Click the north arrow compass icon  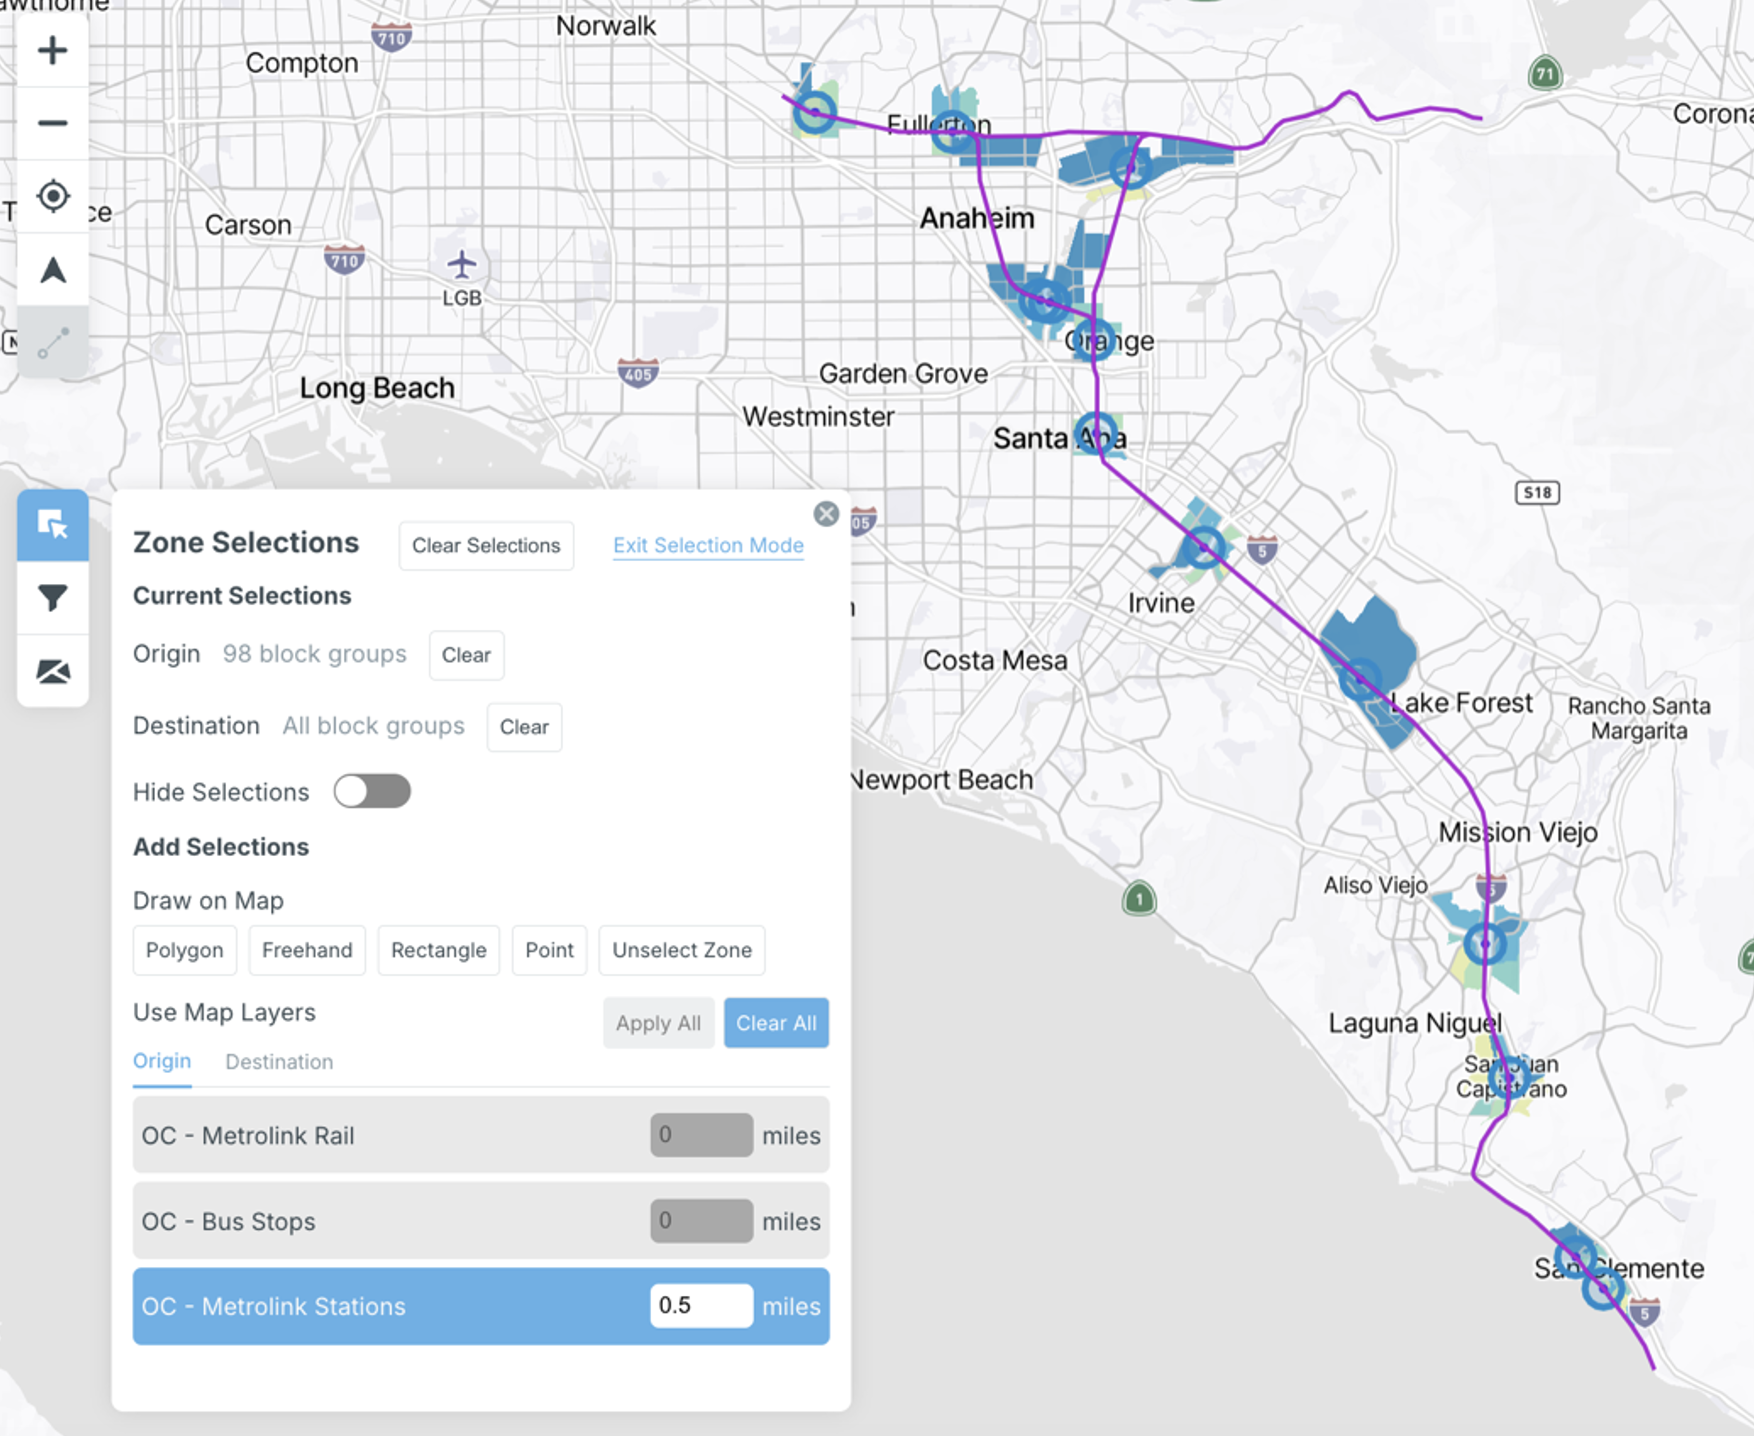pyautogui.click(x=52, y=270)
